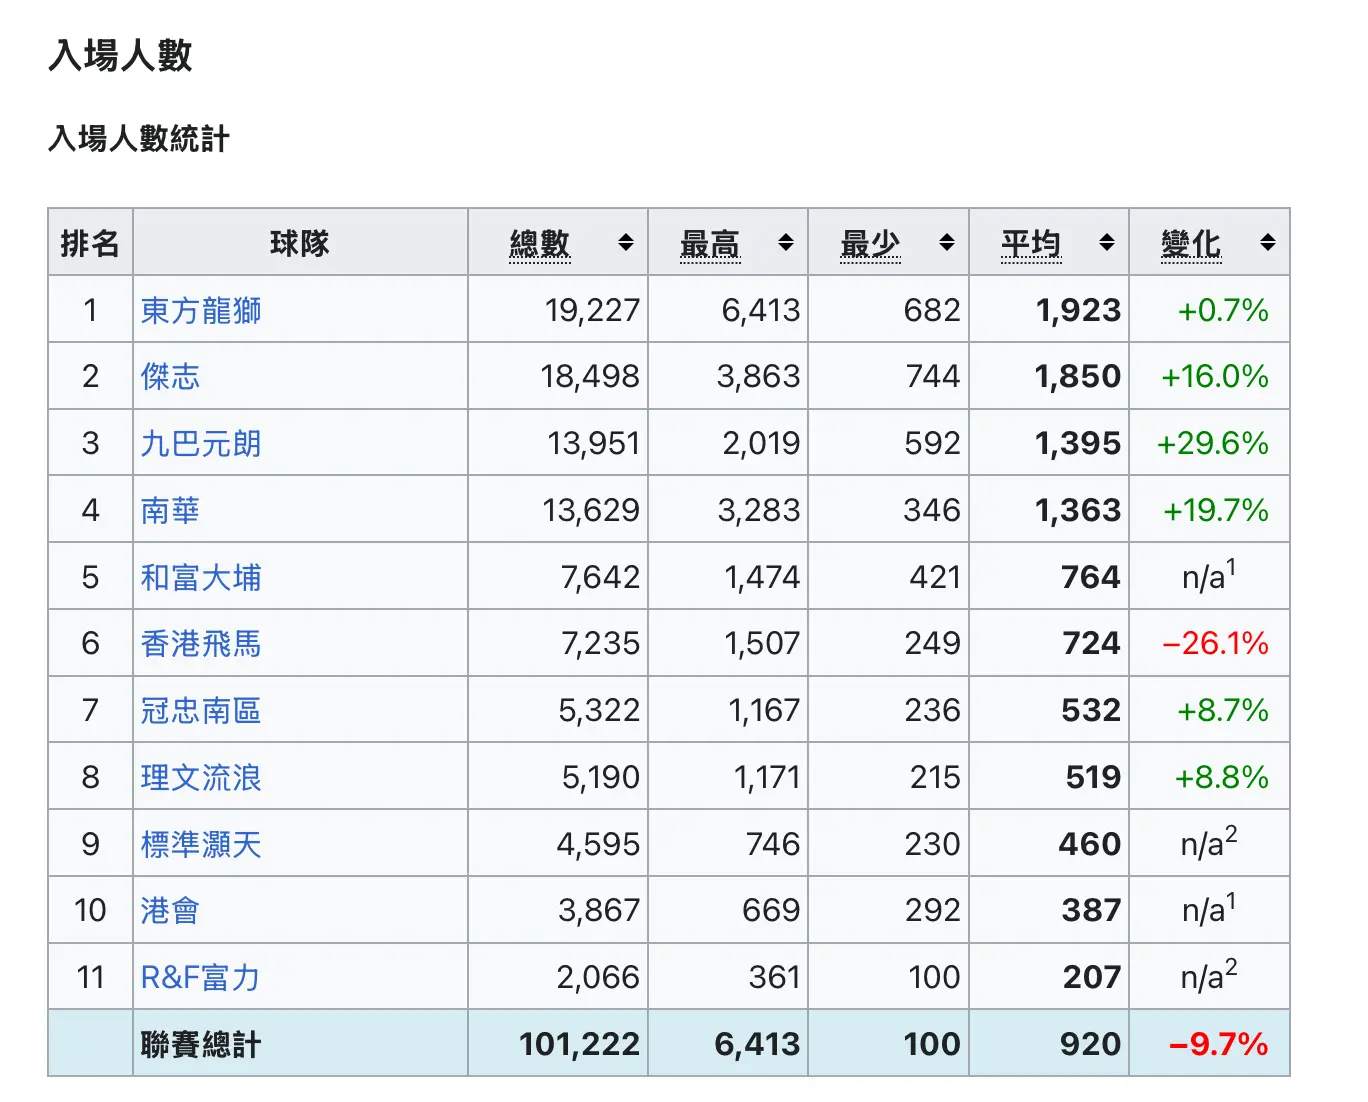Select the average value 1,850
The width and height of the screenshot is (1368, 1102).
(1078, 376)
